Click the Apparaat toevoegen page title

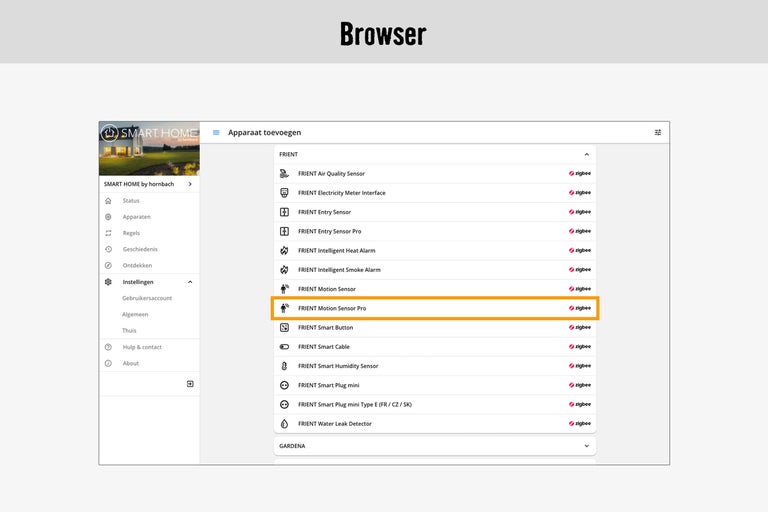tap(264, 133)
